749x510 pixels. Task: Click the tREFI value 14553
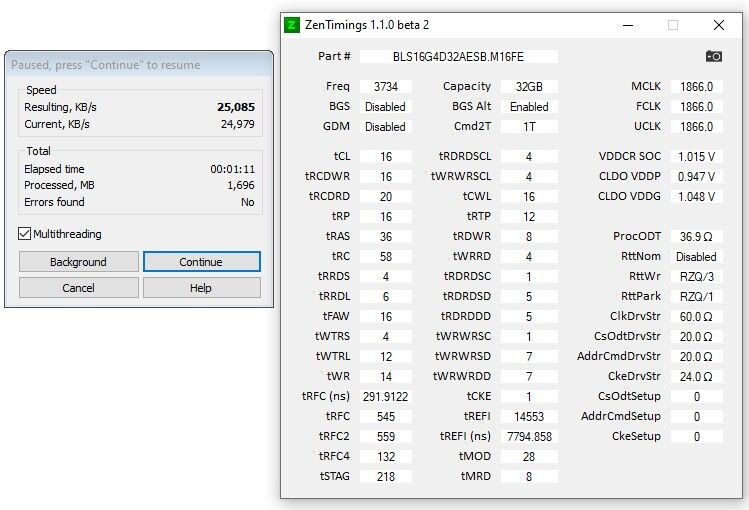(x=529, y=416)
